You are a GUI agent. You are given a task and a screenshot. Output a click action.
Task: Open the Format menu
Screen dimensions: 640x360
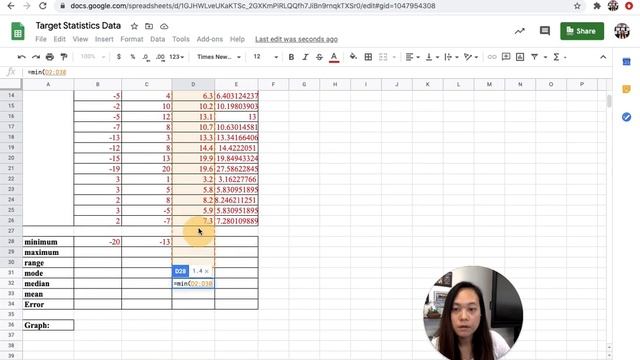[132, 39]
